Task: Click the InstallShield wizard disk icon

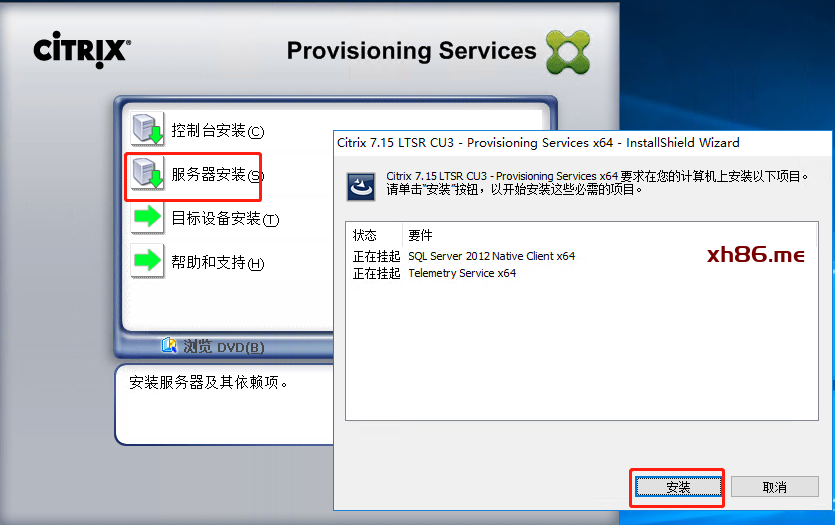Action: click(361, 187)
